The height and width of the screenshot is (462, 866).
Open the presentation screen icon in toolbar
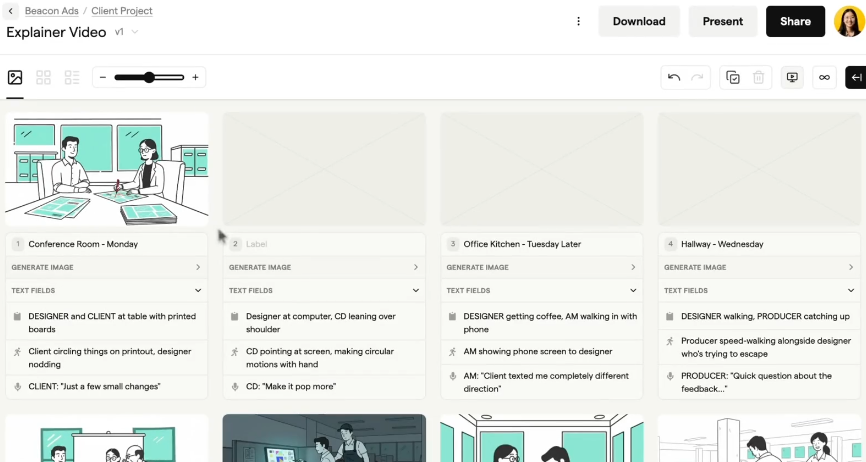793,77
